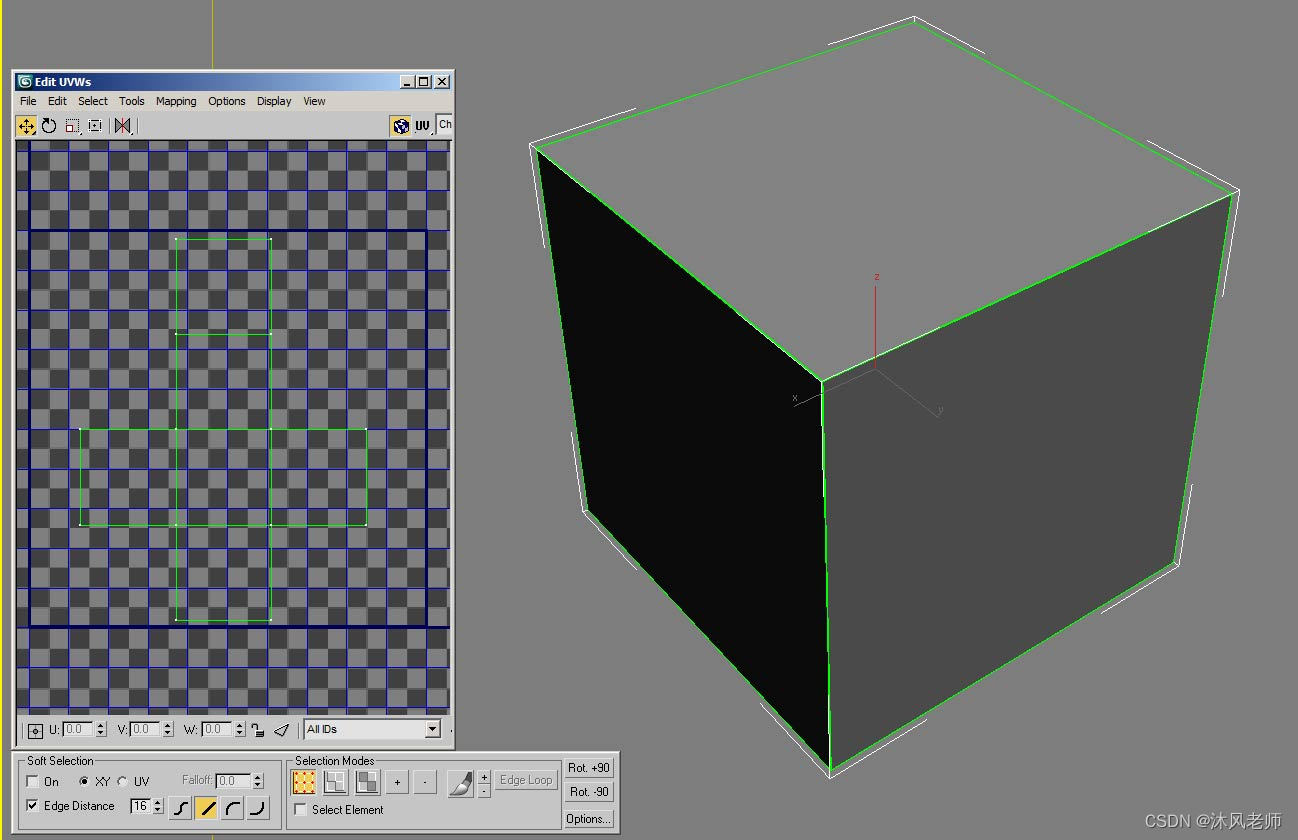Click the Rot. +90 button
Image resolution: width=1298 pixels, height=840 pixels.
click(589, 768)
